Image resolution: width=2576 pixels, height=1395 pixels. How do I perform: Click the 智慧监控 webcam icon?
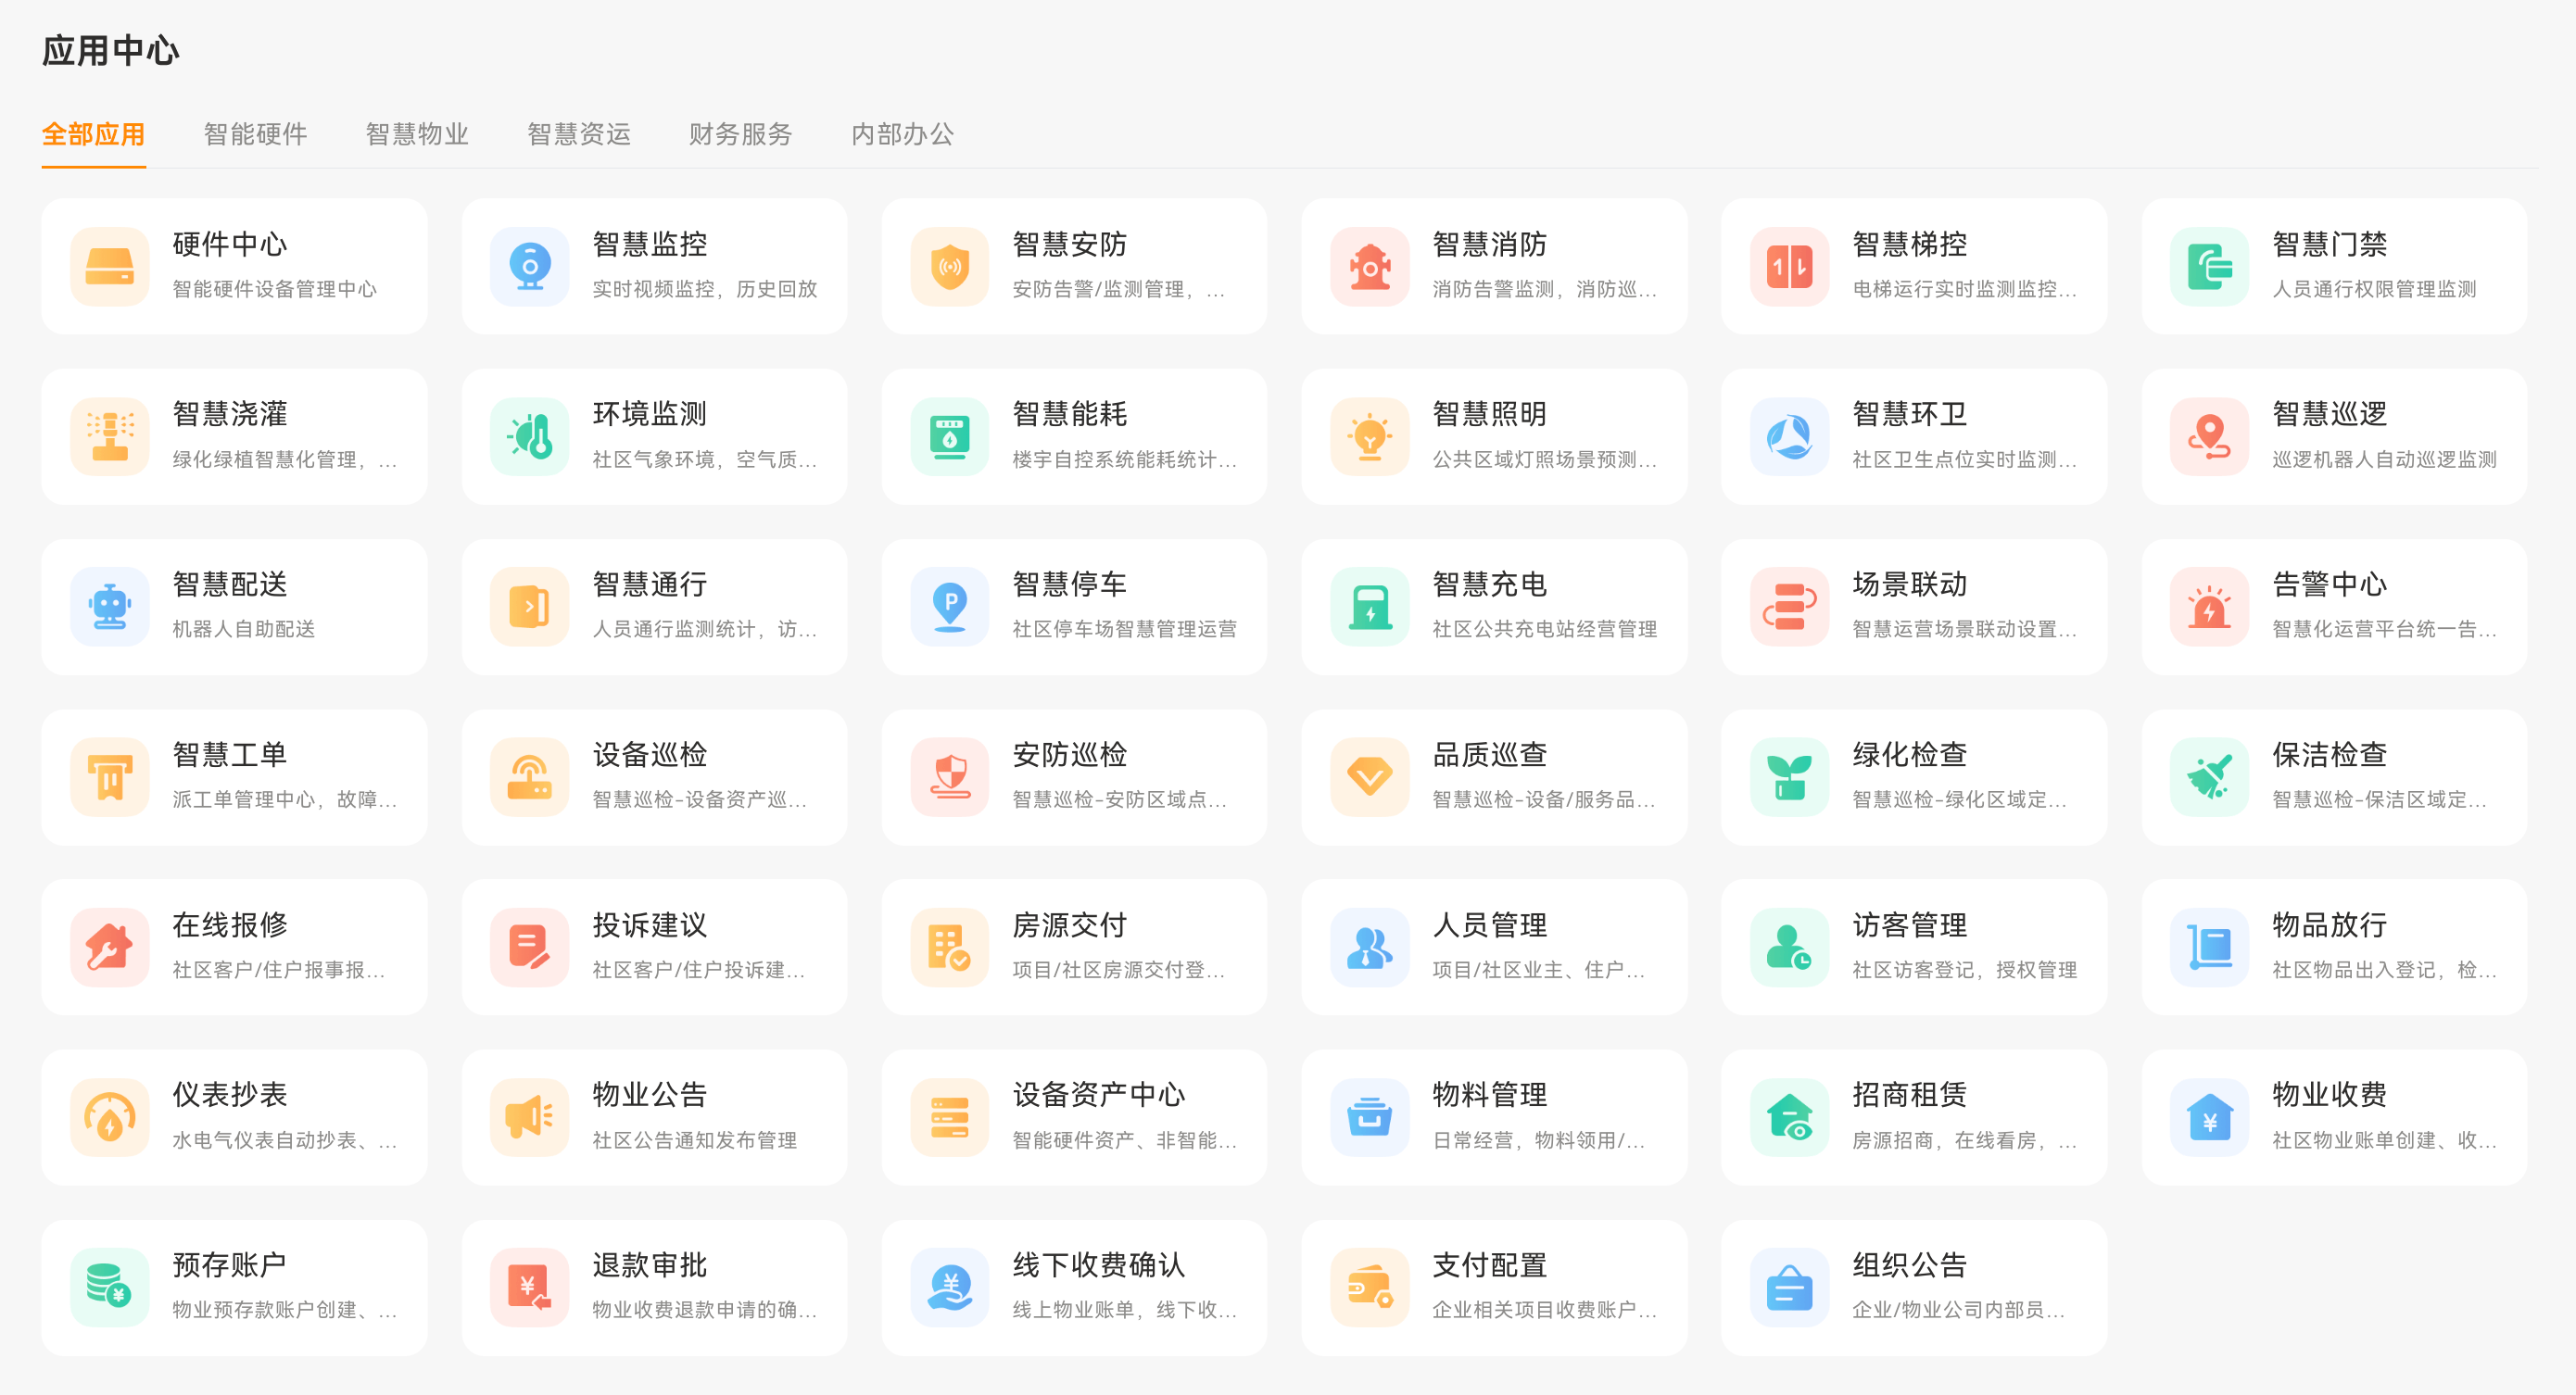(530, 266)
